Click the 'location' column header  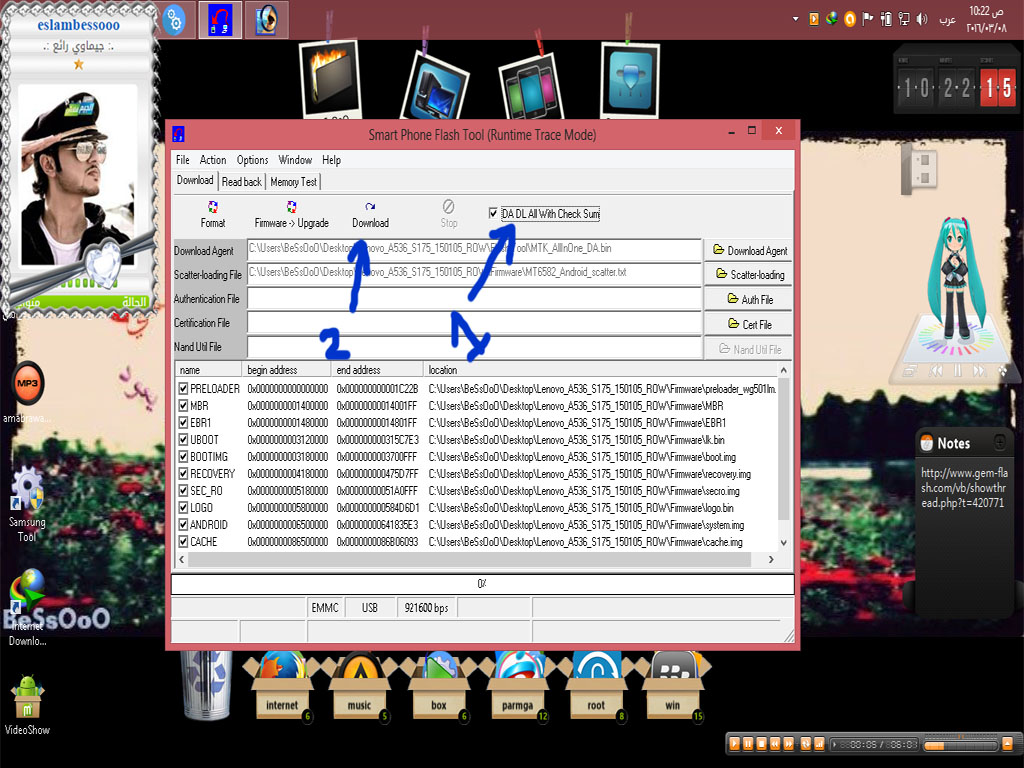[601, 370]
